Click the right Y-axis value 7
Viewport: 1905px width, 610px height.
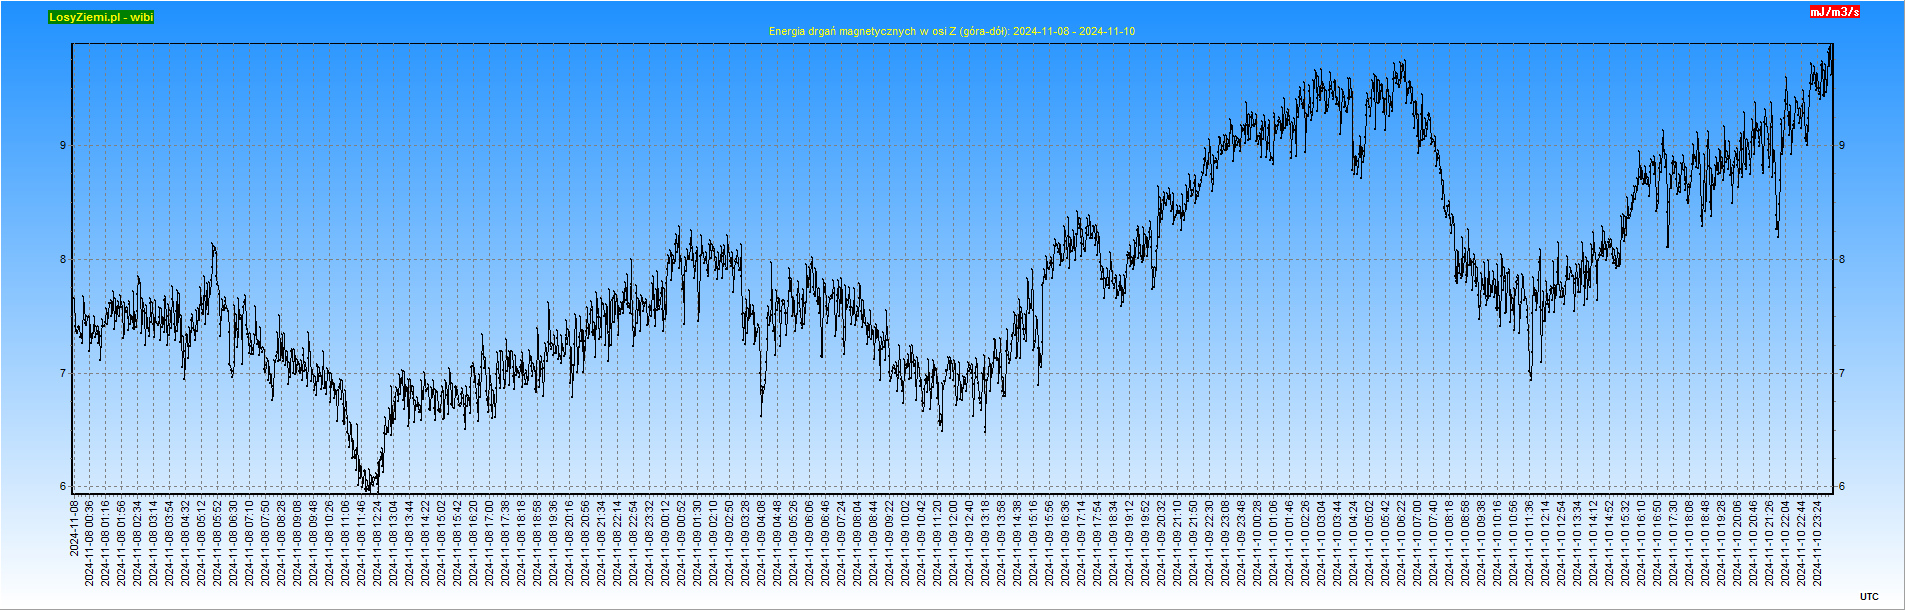pyautogui.click(x=1841, y=374)
